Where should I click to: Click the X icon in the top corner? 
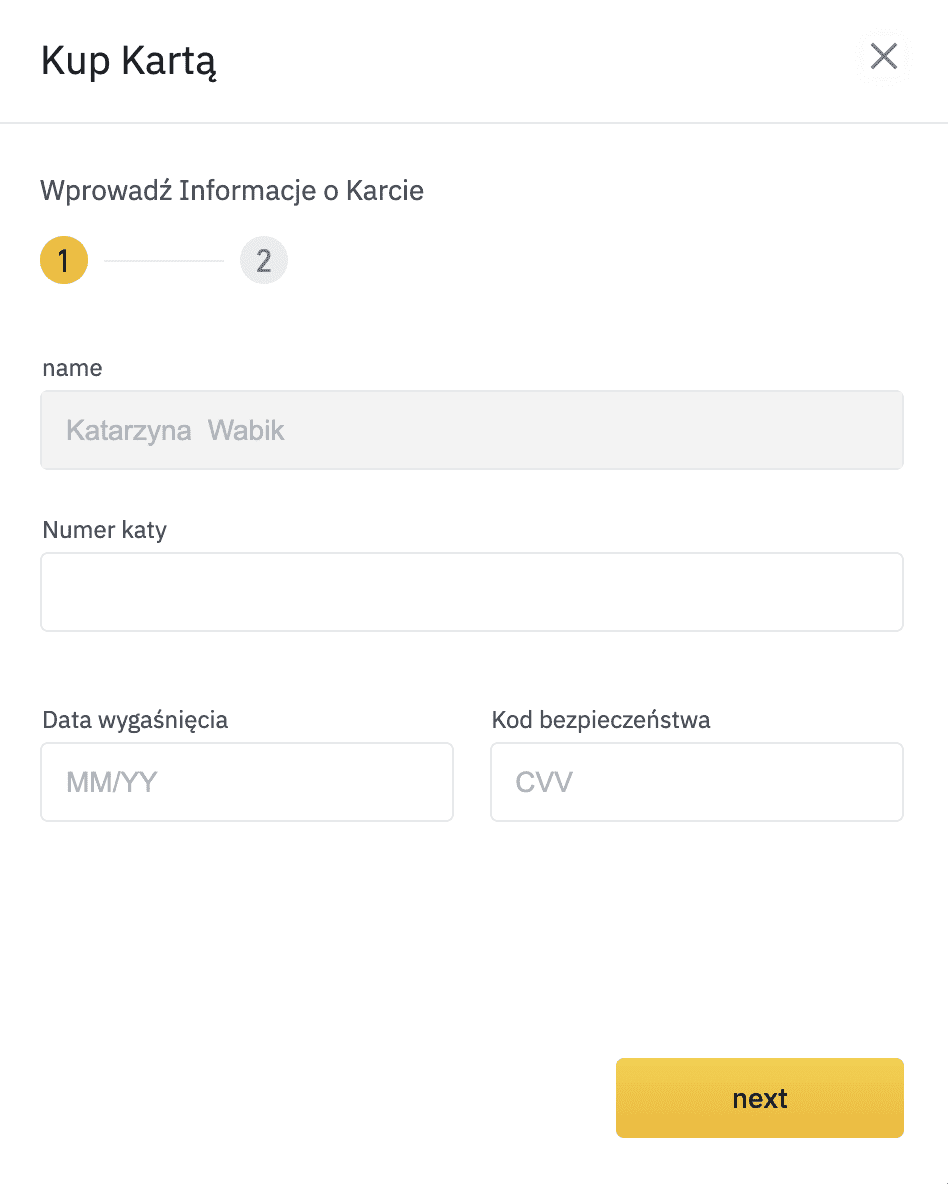coord(883,57)
